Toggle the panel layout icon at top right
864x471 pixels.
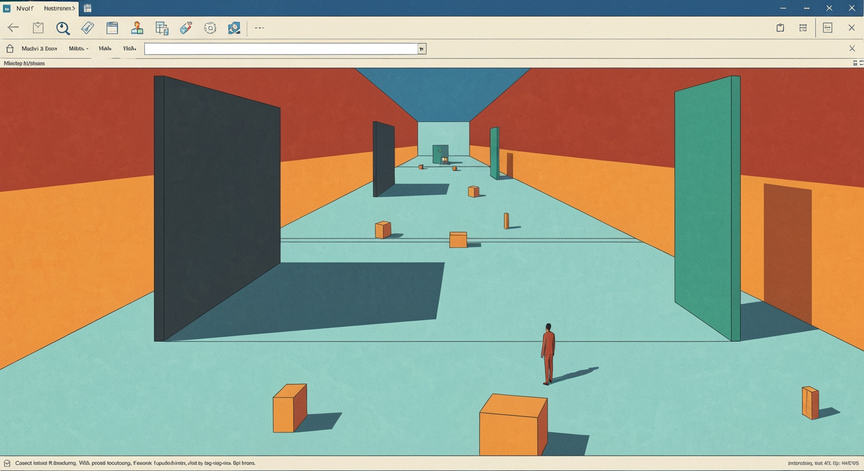click(828, 28)
